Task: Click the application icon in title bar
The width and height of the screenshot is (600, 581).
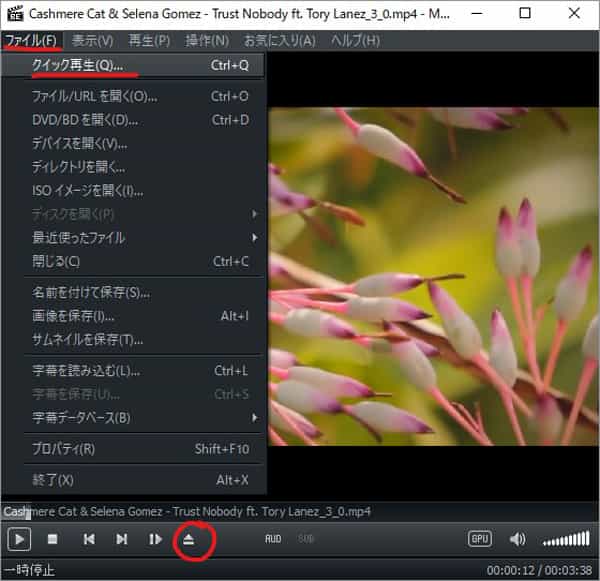Action: pyautogui.click(x=15, y=14)
